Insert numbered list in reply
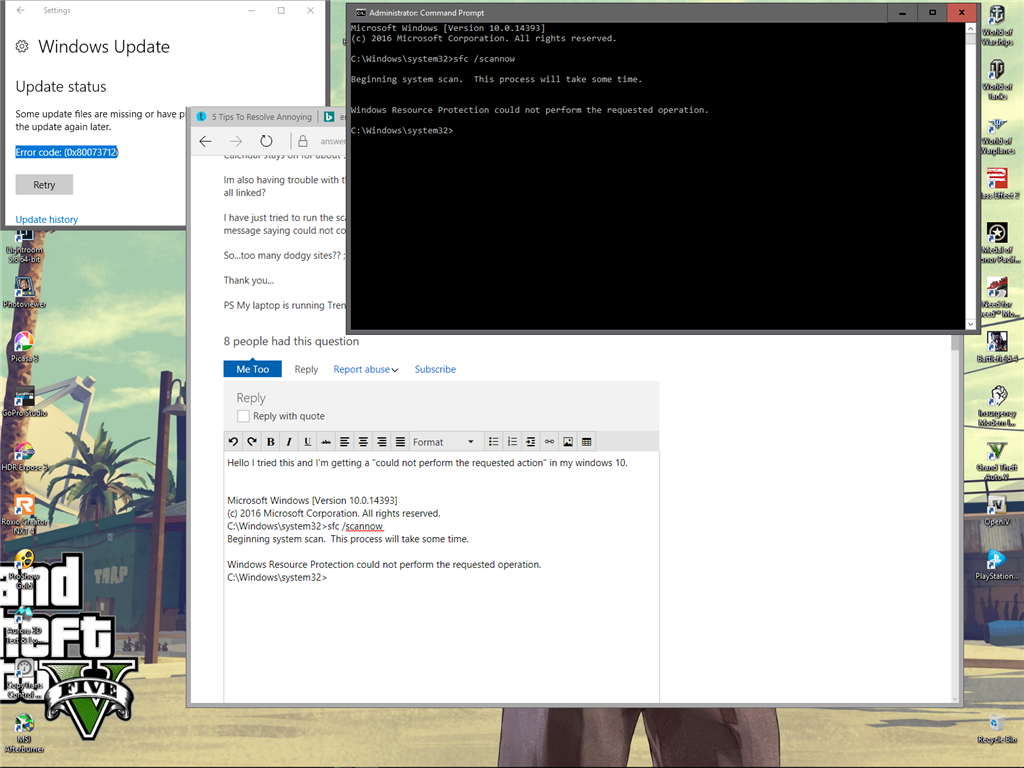 pyautogui.click(x=512, y=442)
